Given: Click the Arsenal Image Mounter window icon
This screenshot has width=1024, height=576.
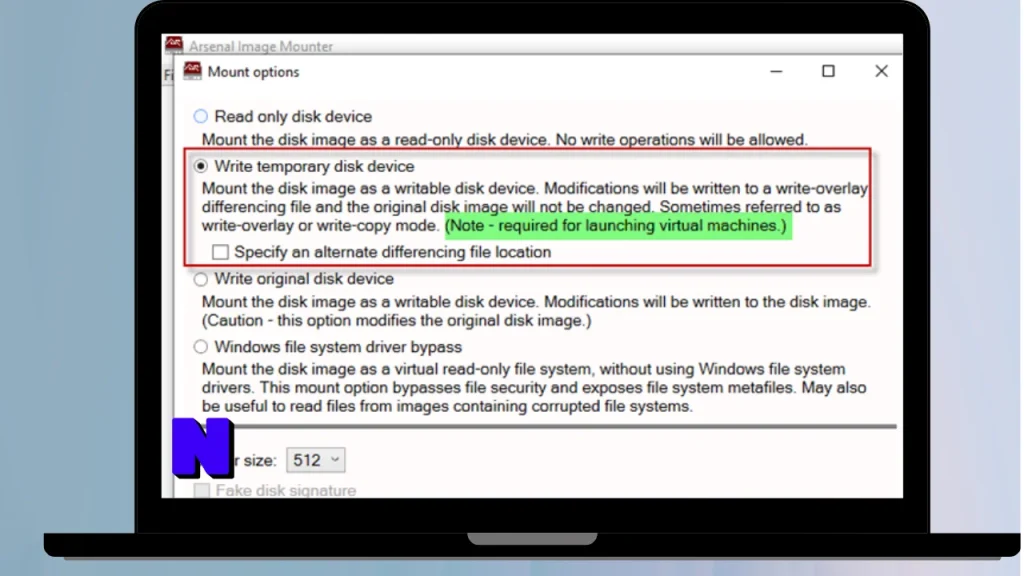Looking at the screenshot, I should [174, 44].
